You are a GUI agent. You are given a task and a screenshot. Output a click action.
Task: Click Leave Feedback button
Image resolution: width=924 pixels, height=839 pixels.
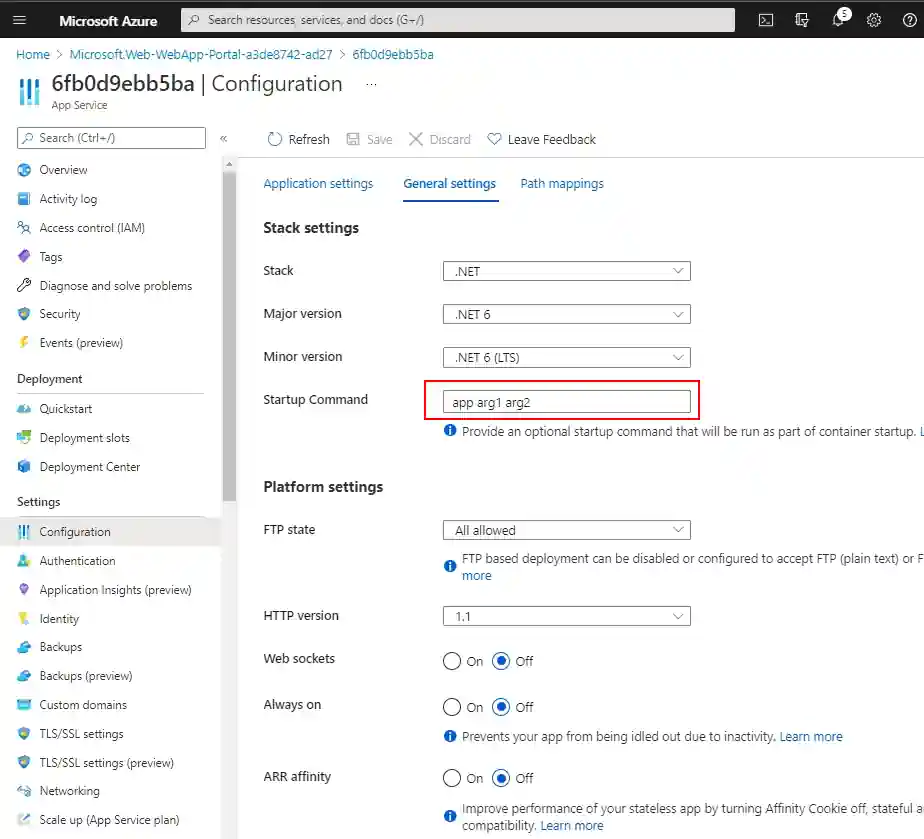point(541,139)
